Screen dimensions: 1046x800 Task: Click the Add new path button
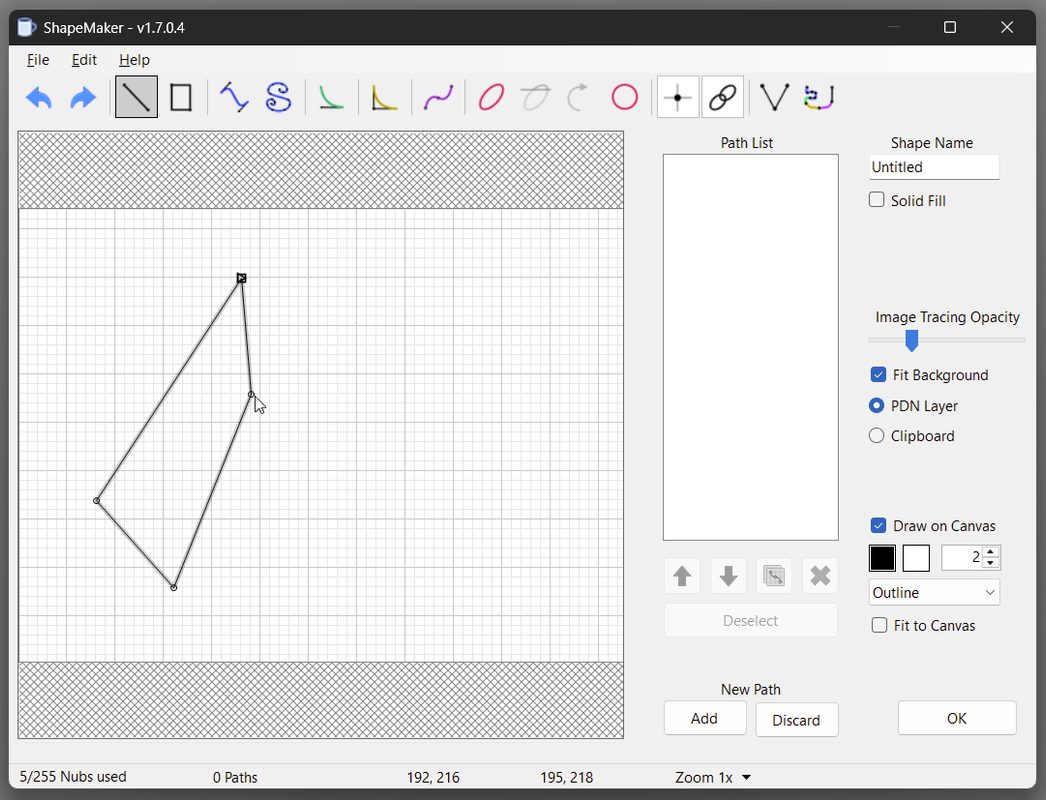704,719
